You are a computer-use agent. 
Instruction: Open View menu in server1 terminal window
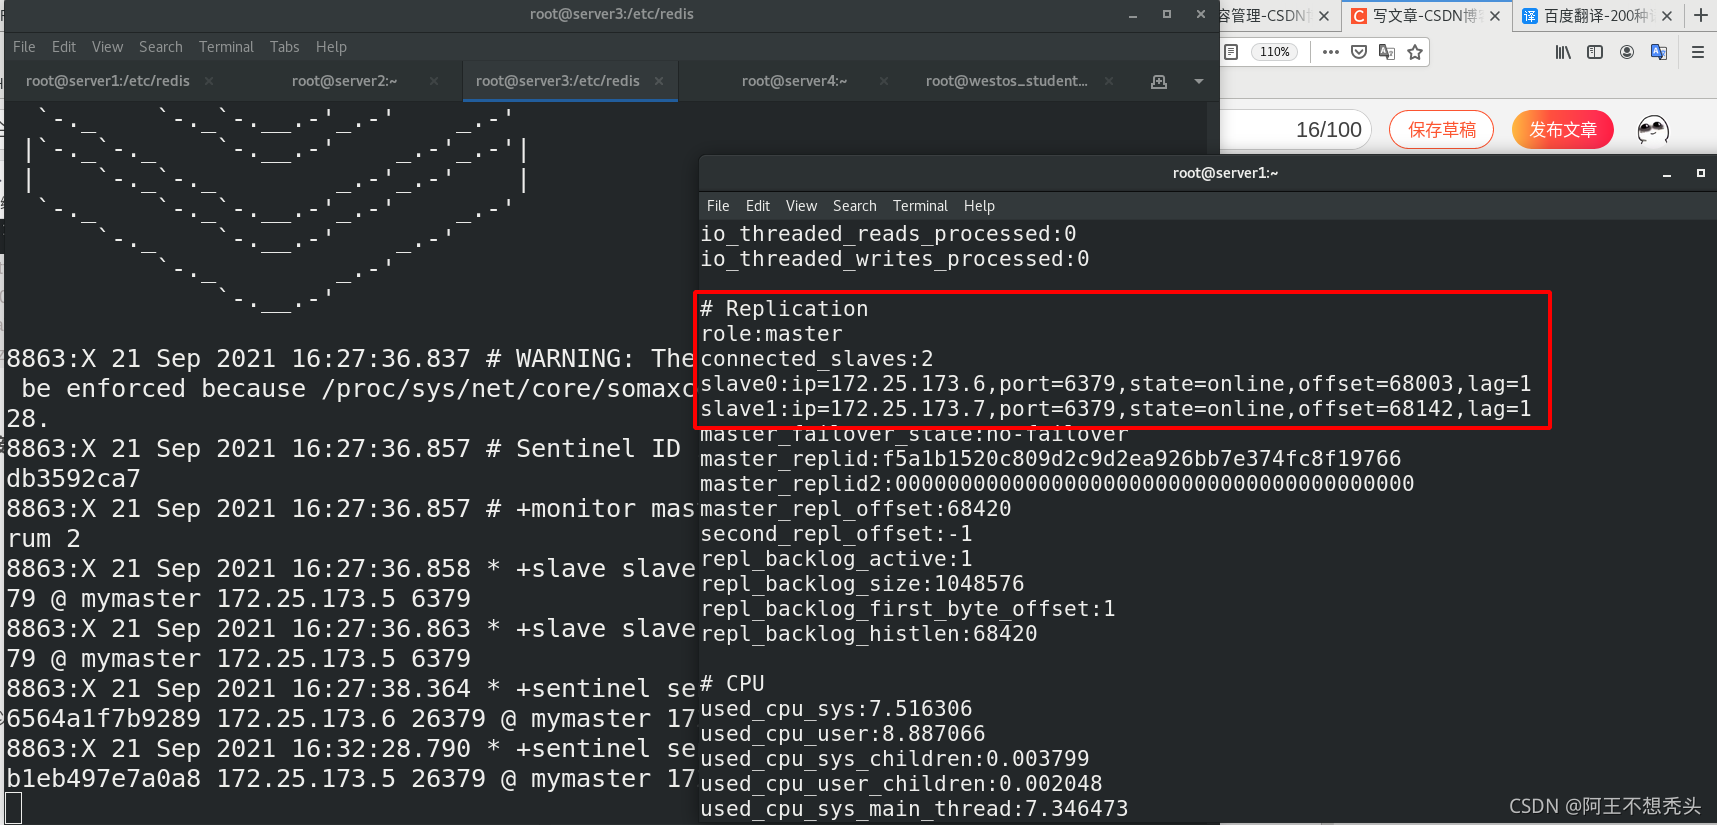click(801, 206)
